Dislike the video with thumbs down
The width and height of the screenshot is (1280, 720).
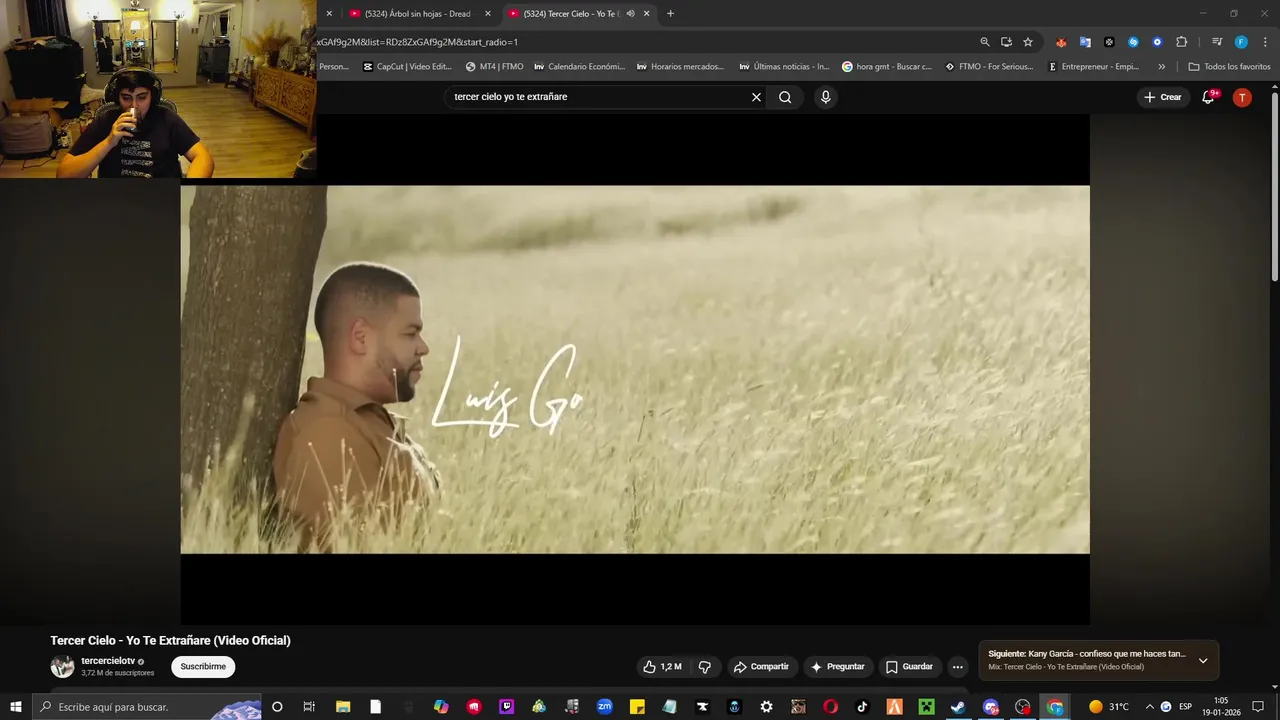point(705,667)
